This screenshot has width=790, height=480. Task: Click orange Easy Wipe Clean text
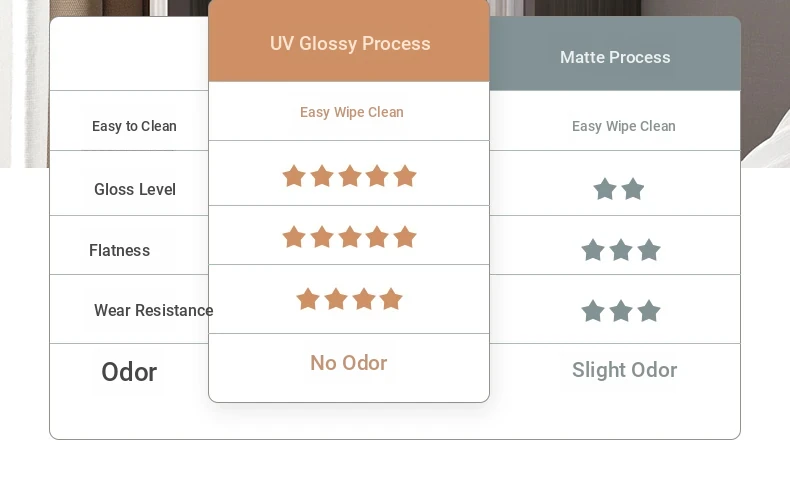point(352,112)
